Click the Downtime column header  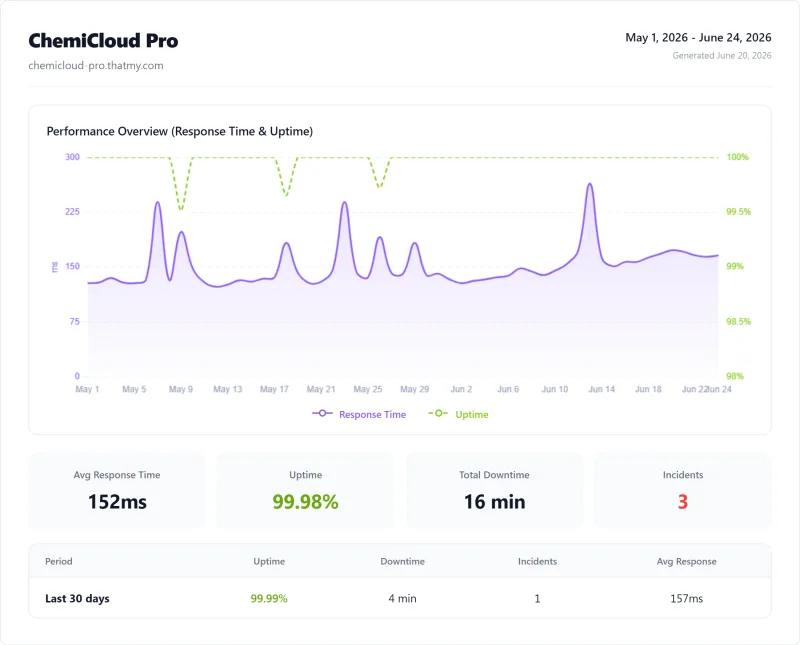[x=403, y=561]
